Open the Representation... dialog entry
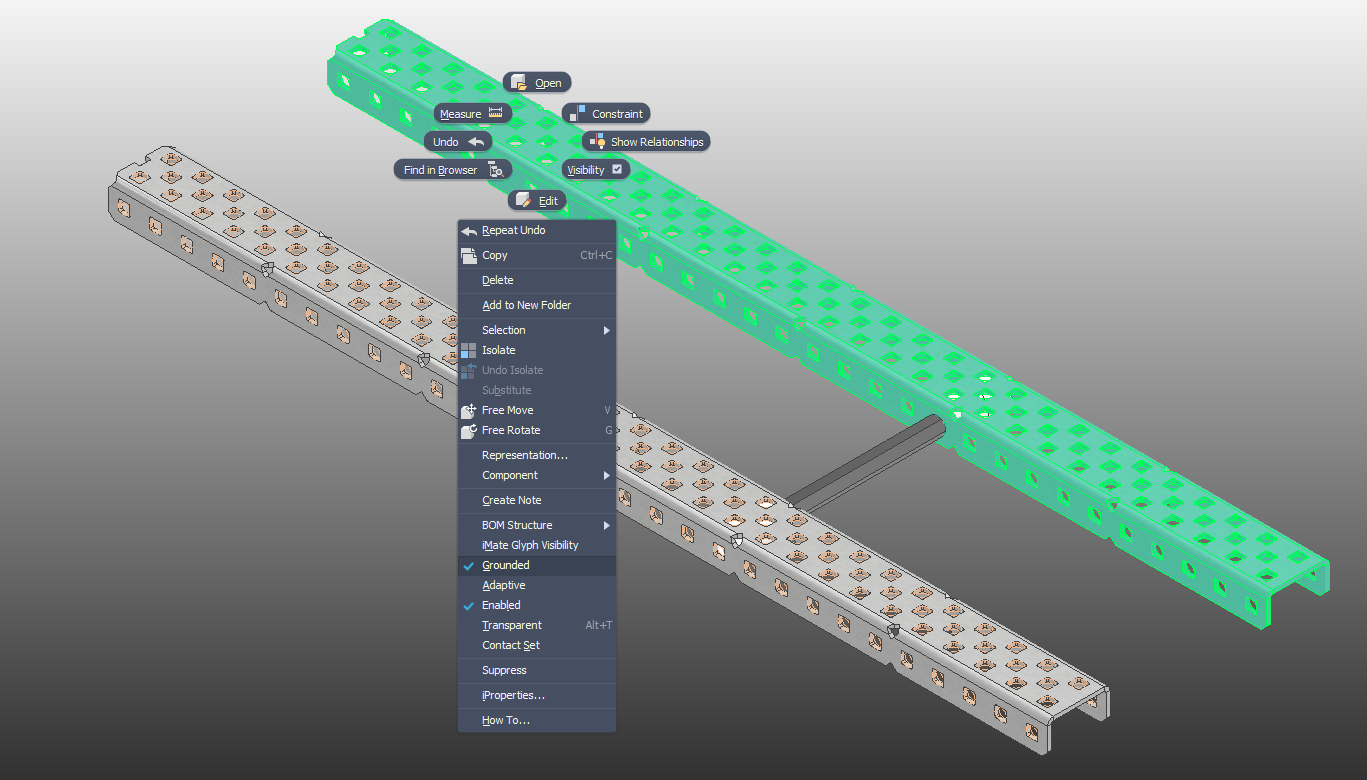 [x=537, y=455]
